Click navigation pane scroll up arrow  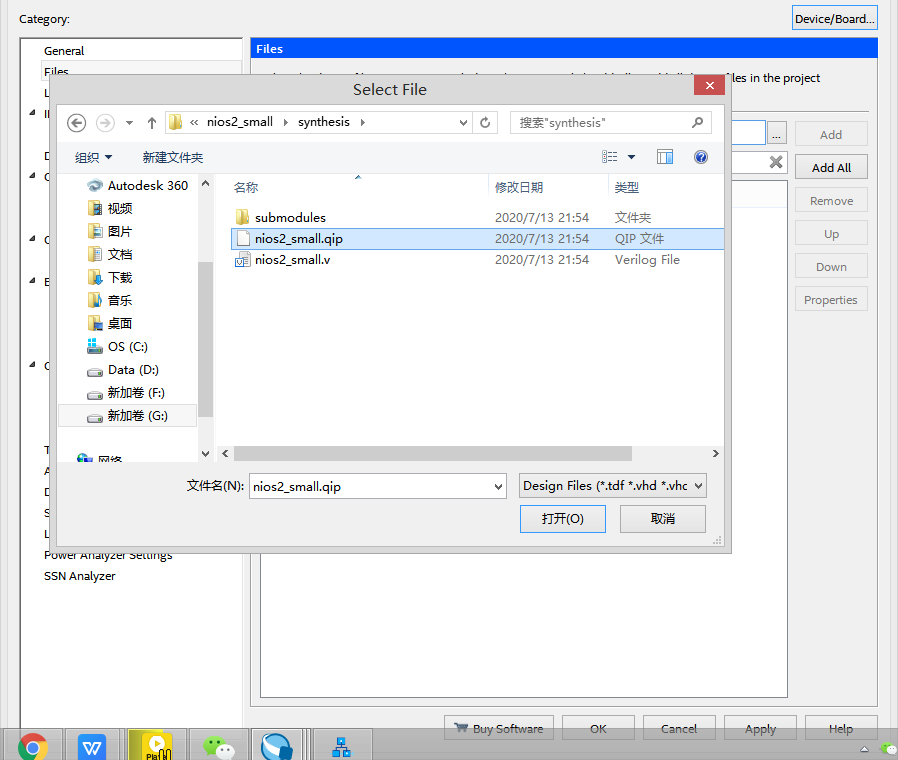pos(206,184)
